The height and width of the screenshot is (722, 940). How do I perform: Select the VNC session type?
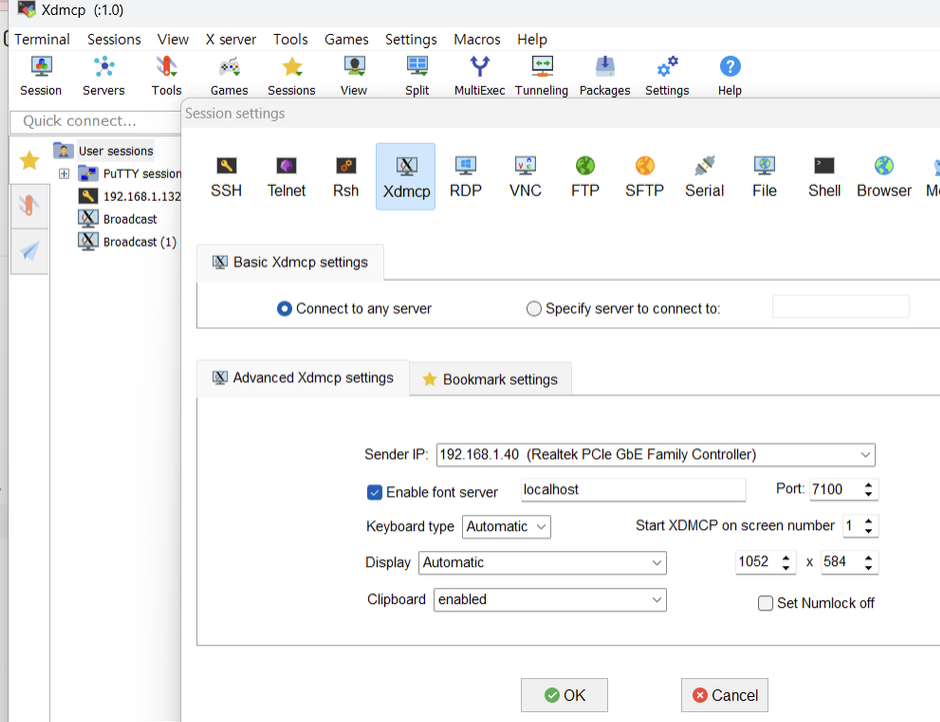[x=525, y=177]
